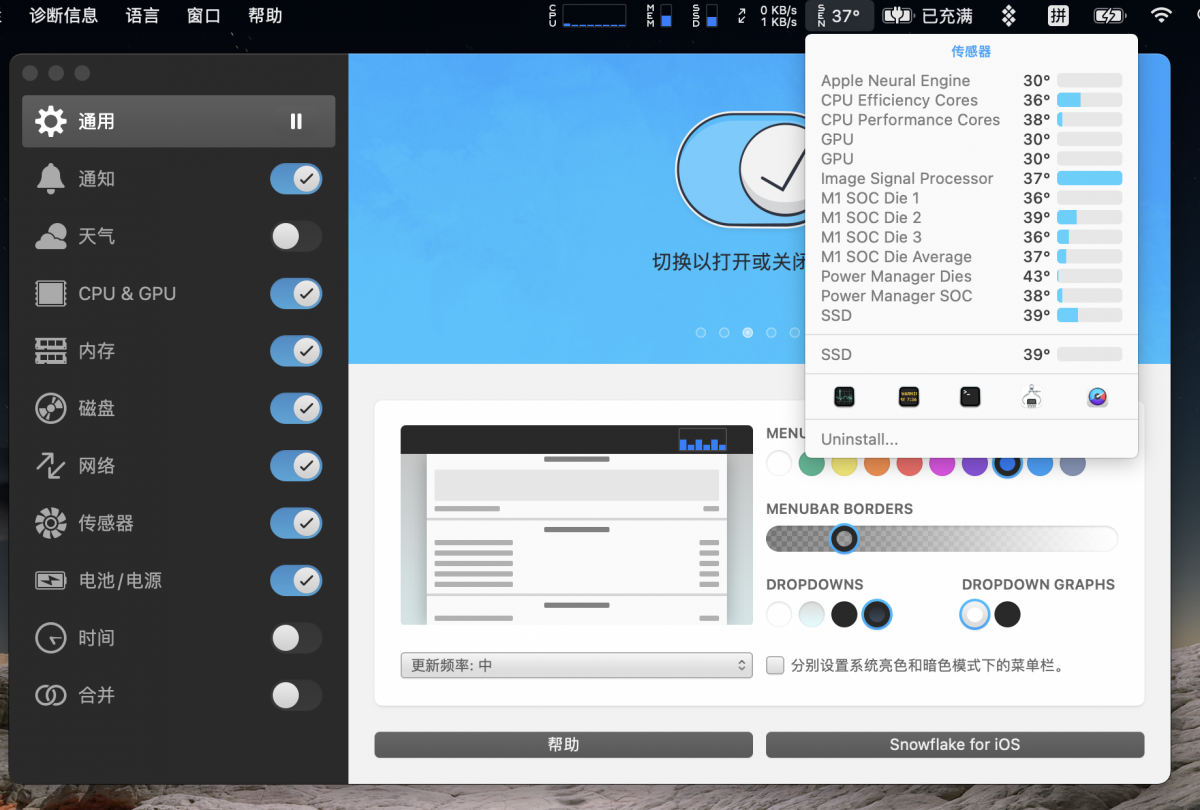Screen dimensions: 1200x810
Task: Open Terminal icon in sensors dropdown
Action: coord(970,397)
